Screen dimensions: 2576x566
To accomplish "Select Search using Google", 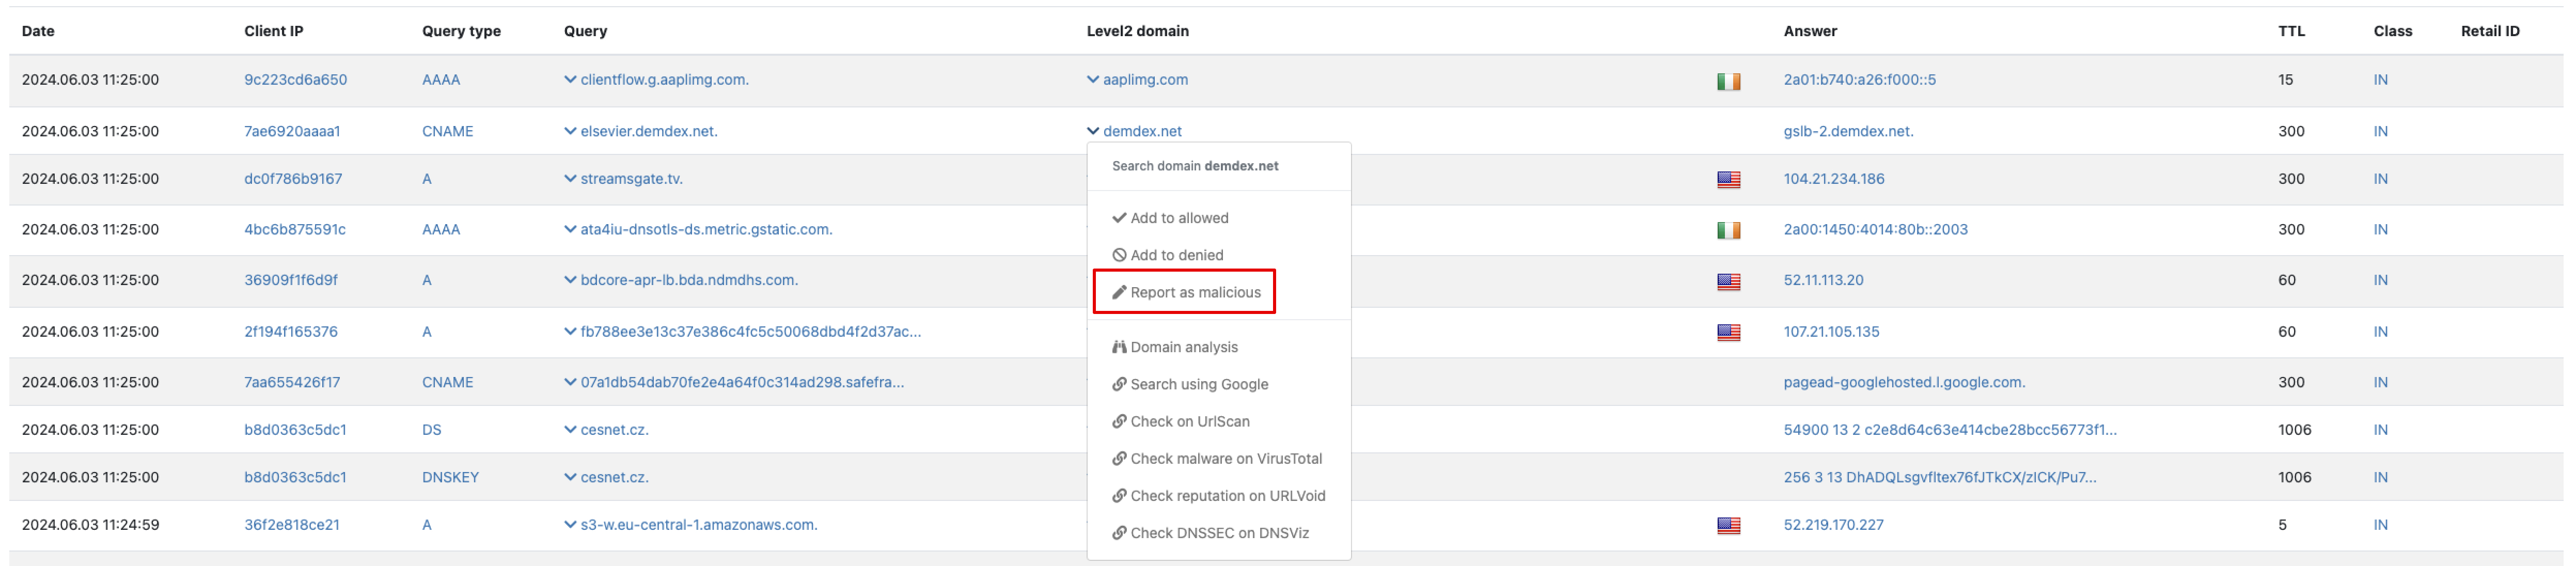I will click(x=1190, y=384).
